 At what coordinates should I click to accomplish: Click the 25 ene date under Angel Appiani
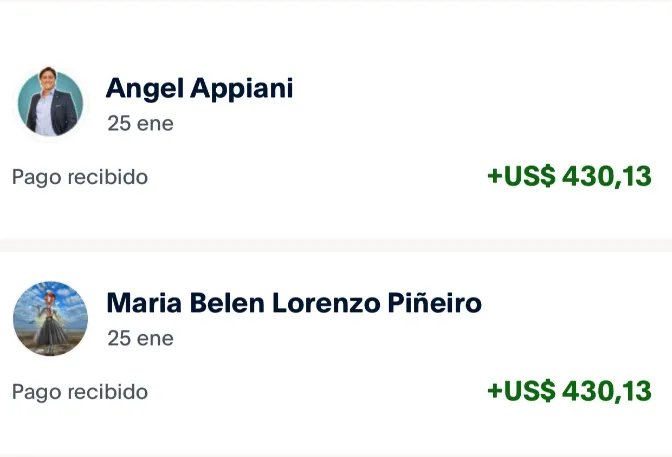point(141,123)
